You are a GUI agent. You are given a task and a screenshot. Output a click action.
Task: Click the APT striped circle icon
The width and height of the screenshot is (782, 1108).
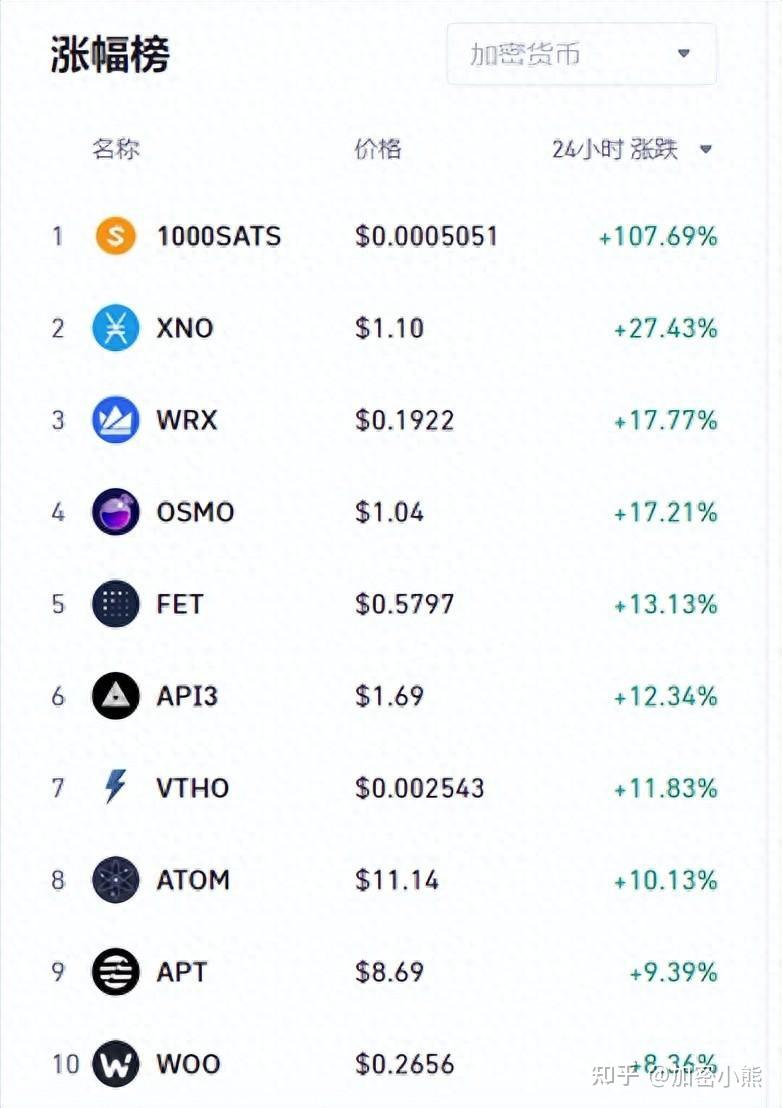(x=115, y=972)
